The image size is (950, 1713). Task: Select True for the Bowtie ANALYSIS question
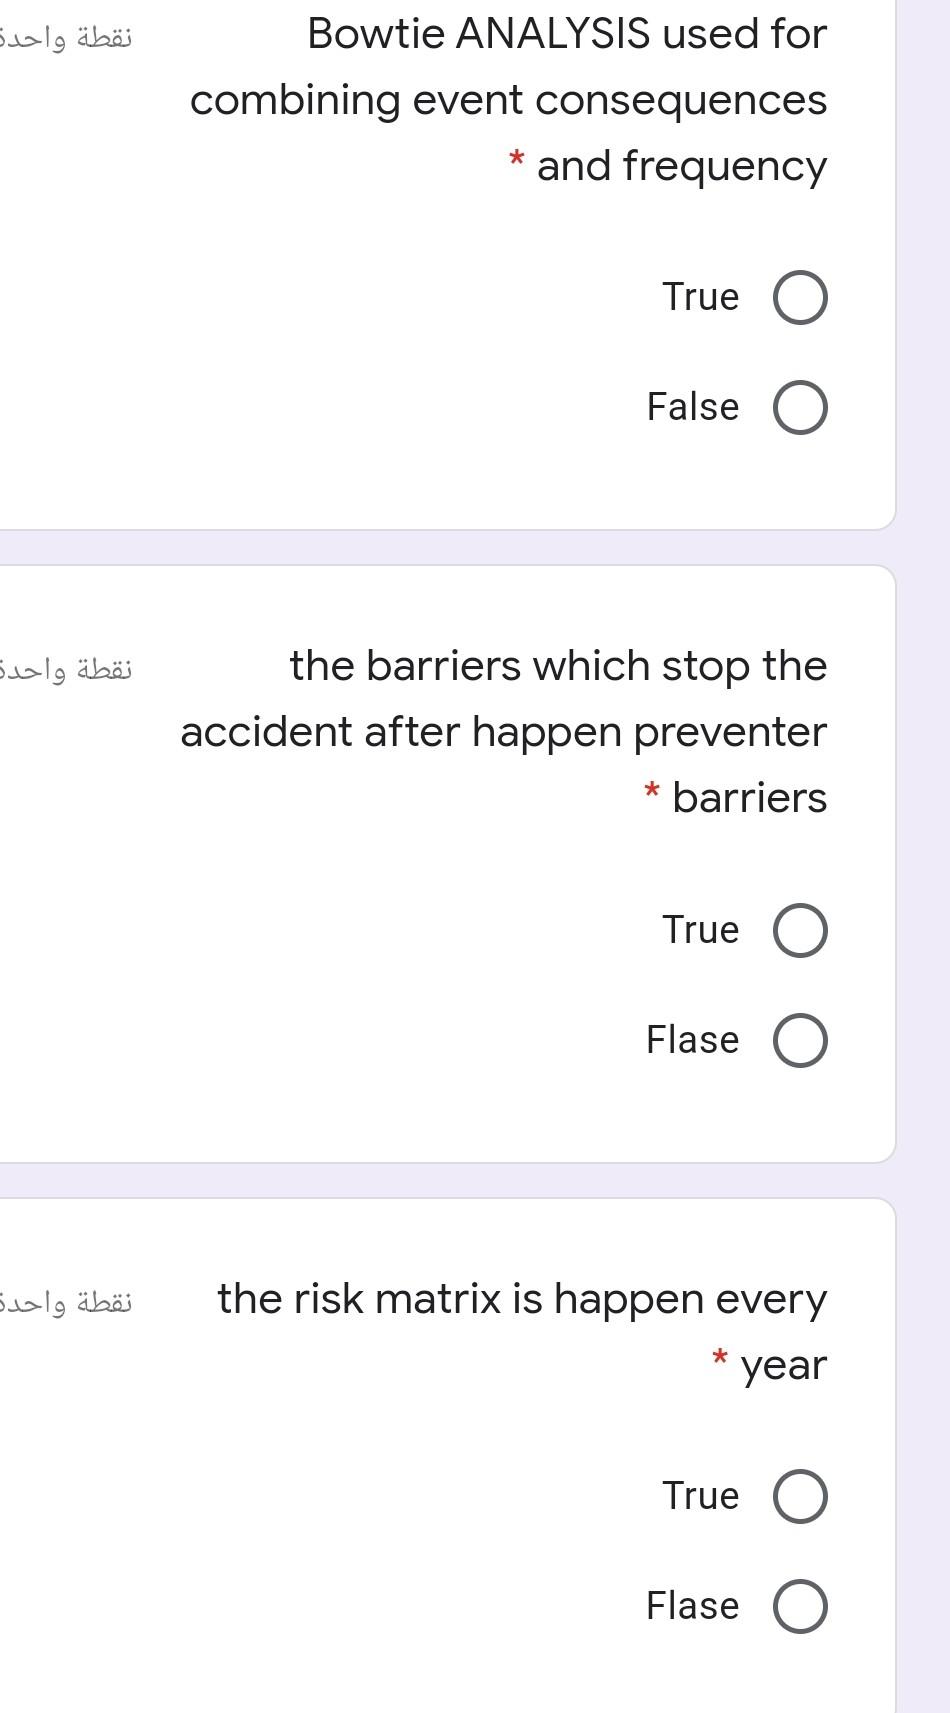tap(799, 296)
